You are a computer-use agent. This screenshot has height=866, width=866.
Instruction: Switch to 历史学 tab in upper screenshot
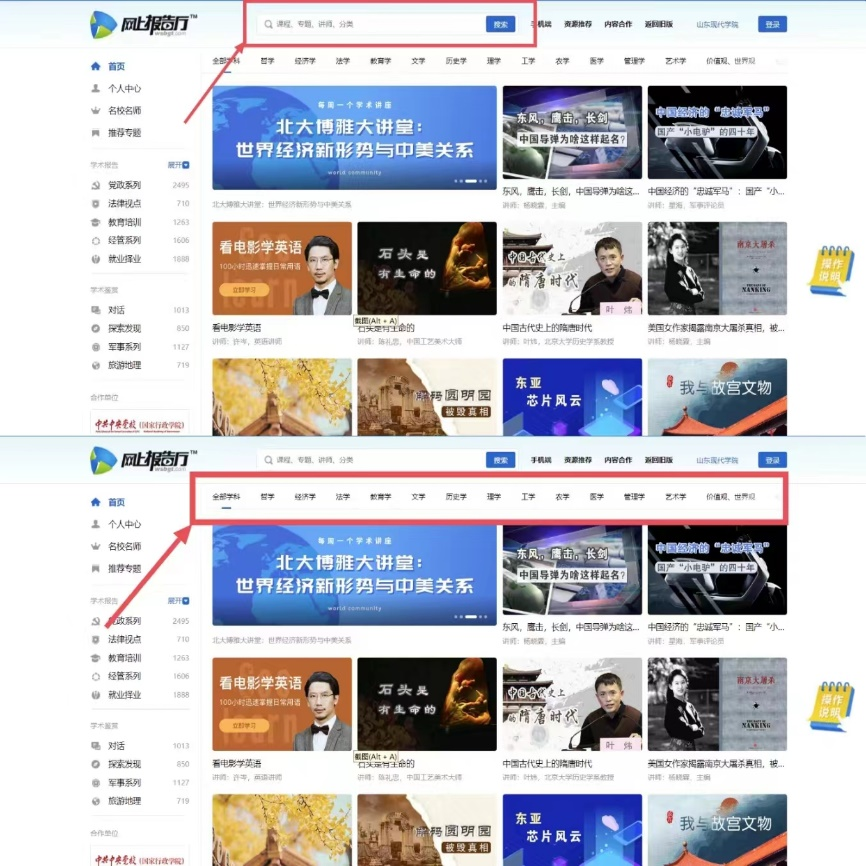(456, 61)
